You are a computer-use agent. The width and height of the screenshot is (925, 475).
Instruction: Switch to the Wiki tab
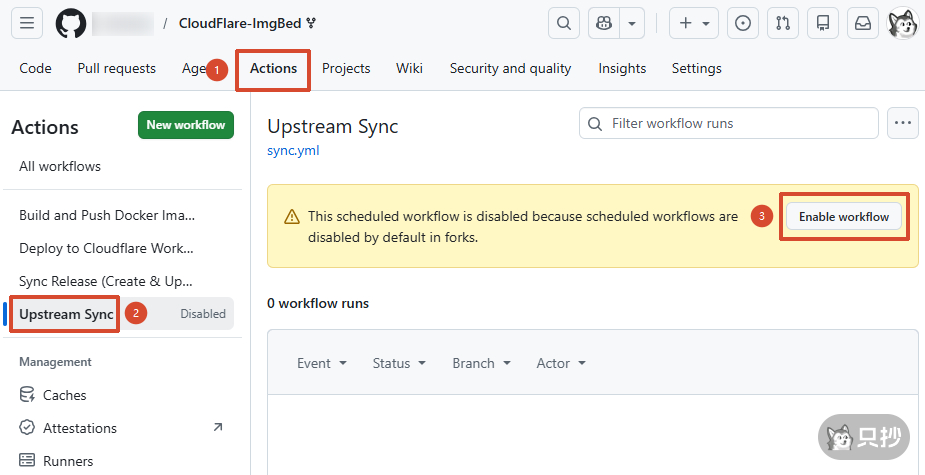[x=409, y=68]
